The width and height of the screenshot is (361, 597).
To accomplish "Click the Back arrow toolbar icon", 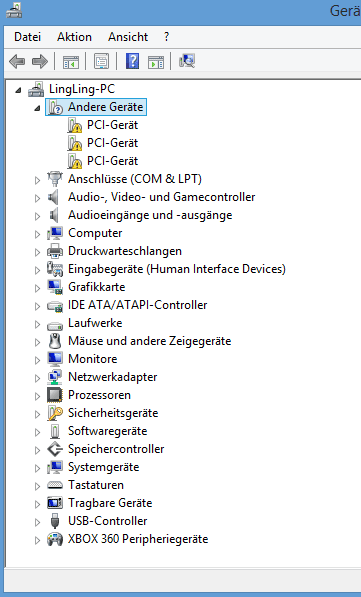I will pyautogui.click(x=17, y=61).
